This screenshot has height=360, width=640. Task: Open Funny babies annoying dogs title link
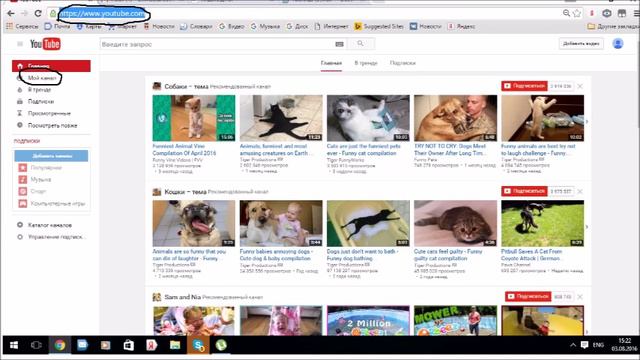pos(276,255)
